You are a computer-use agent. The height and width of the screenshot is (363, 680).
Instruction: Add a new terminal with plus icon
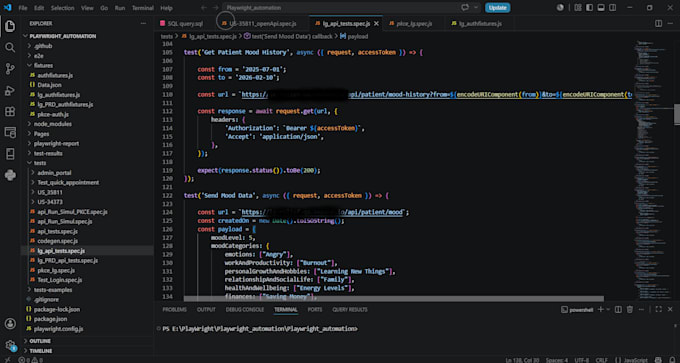click(601, 309)
